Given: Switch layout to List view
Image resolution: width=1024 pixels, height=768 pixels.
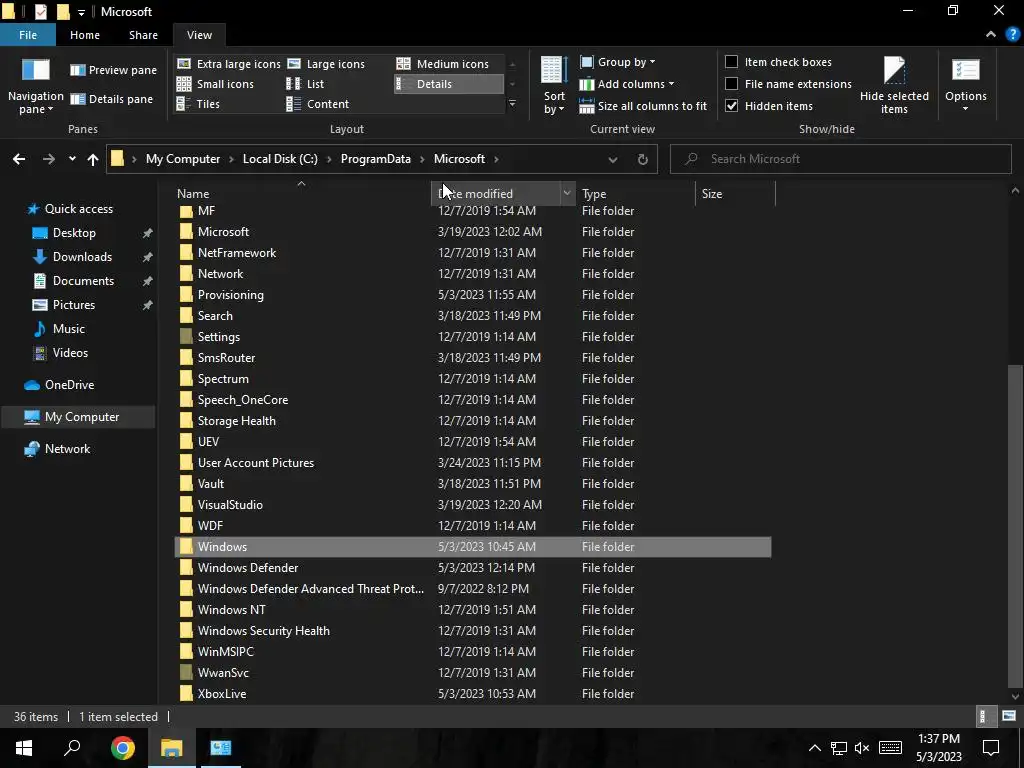Looking at the screenshot, I should (305, 84).
